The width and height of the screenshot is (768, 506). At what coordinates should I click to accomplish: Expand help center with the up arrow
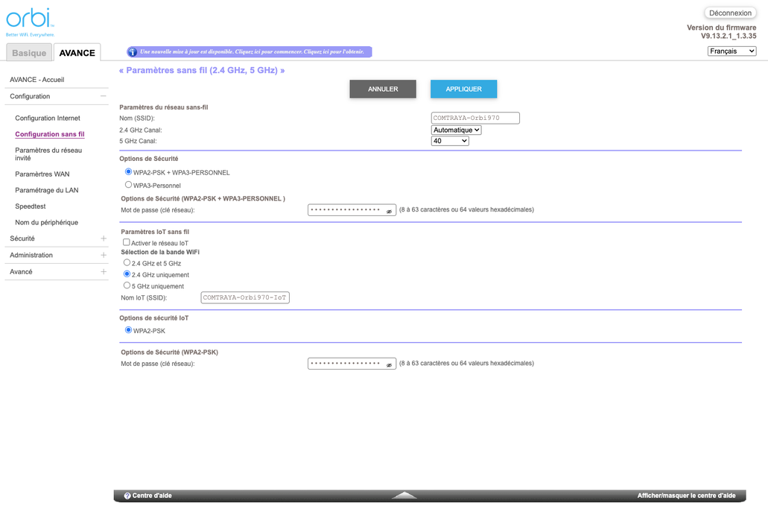[404, 495]
